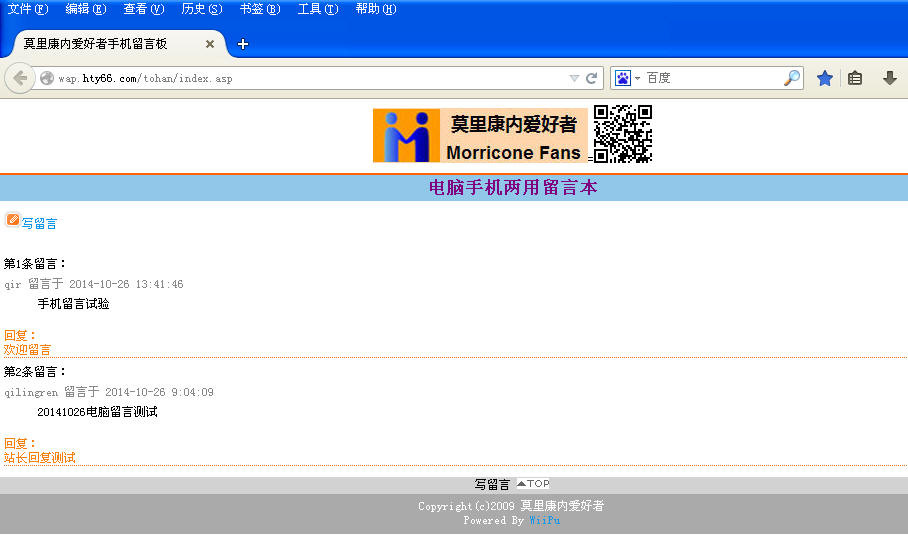Click the 第2条留言 heading
The image size is (908, 556).
coord(35,372)
